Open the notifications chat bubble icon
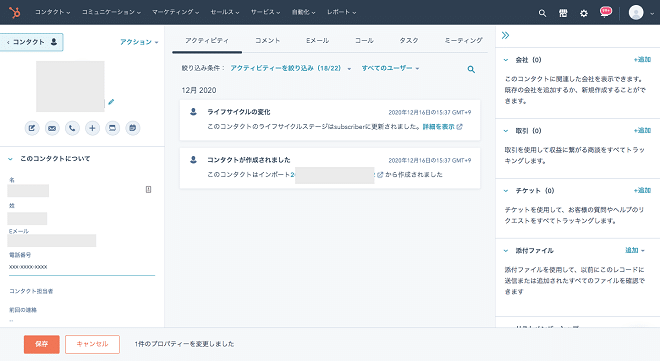Image resolution: width=660 pixels, height=361 pixels. [605, 12]
